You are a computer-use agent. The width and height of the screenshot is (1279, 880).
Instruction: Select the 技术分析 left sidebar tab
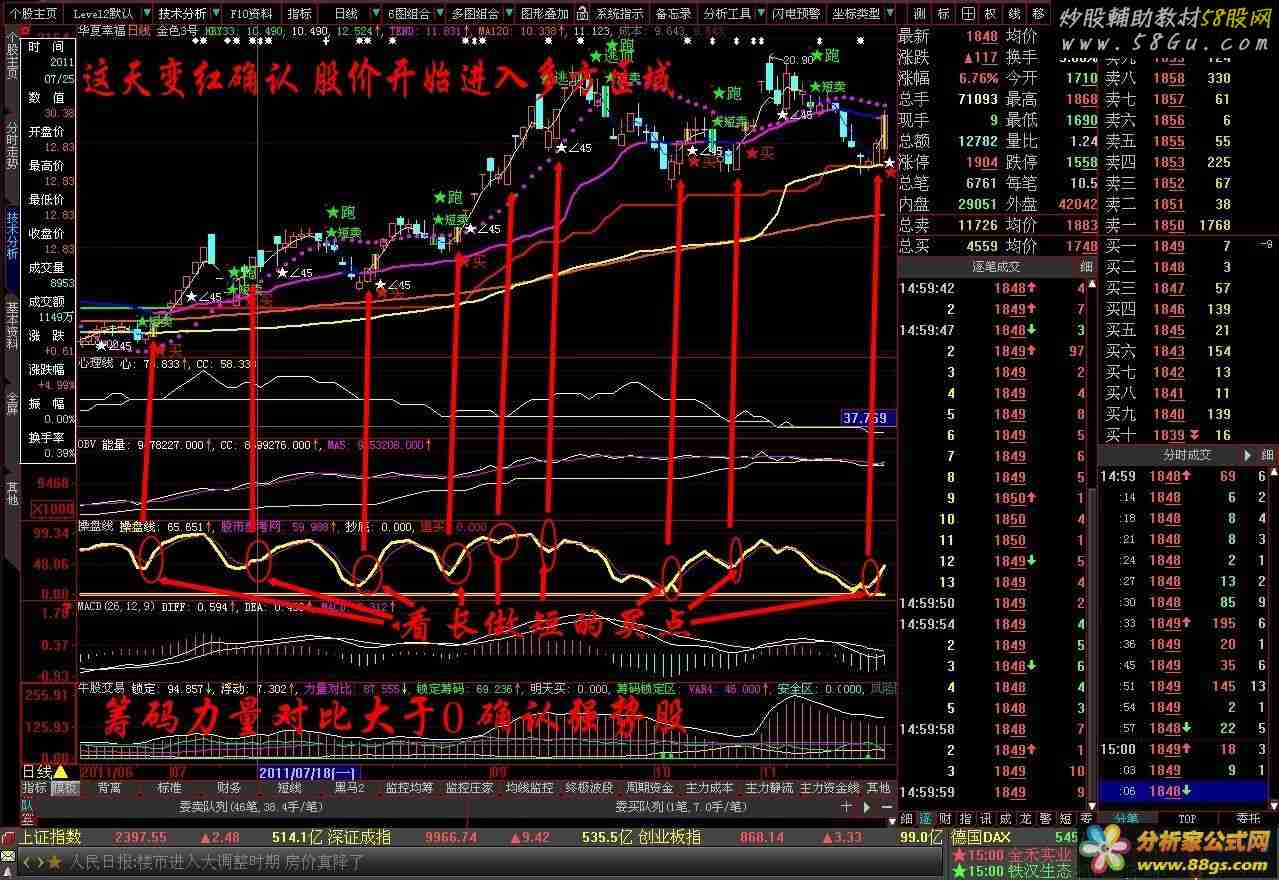pyautogui.click(x=11, y=236)
